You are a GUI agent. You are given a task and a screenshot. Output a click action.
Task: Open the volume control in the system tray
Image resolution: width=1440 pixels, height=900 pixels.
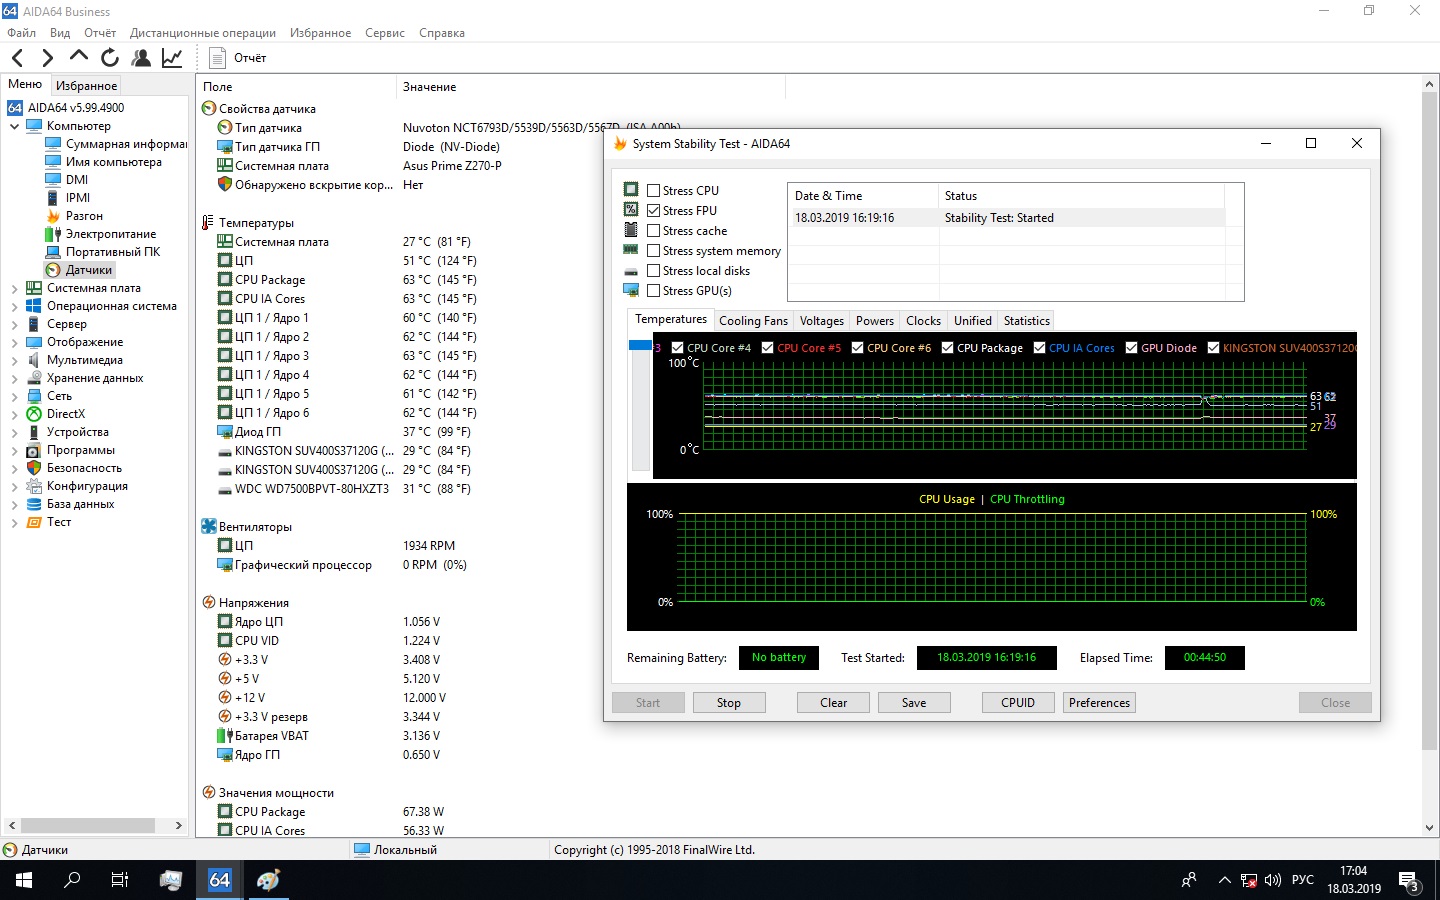pyautogui.click(x=1273, y=881)
